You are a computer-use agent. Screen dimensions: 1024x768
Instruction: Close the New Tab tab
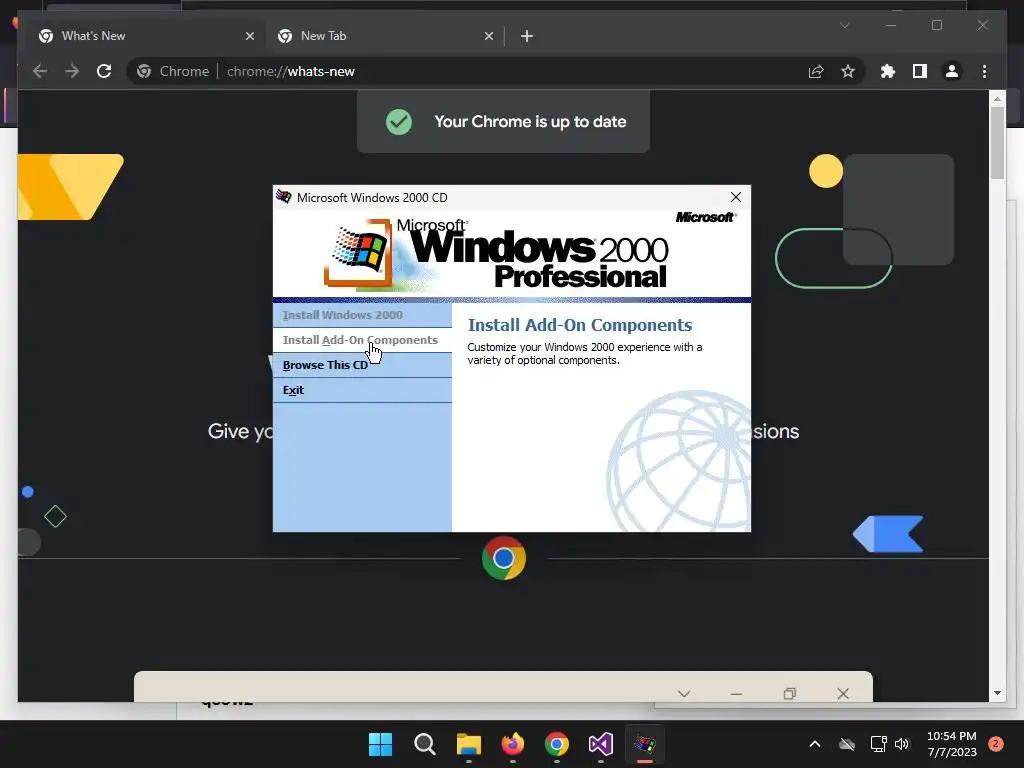(x=488, y=36)
